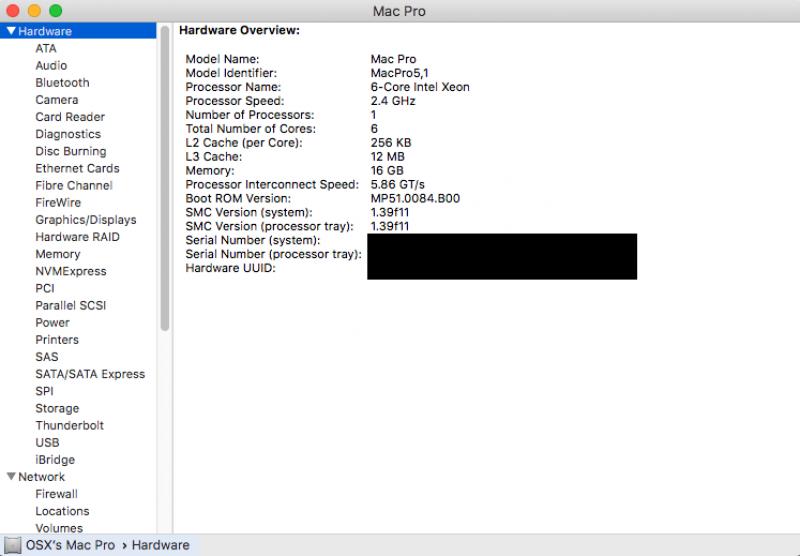Click the SMC Version (system) 1.39f11 value
This screenshot has height=556, width=800.
(x=390, y=212)
